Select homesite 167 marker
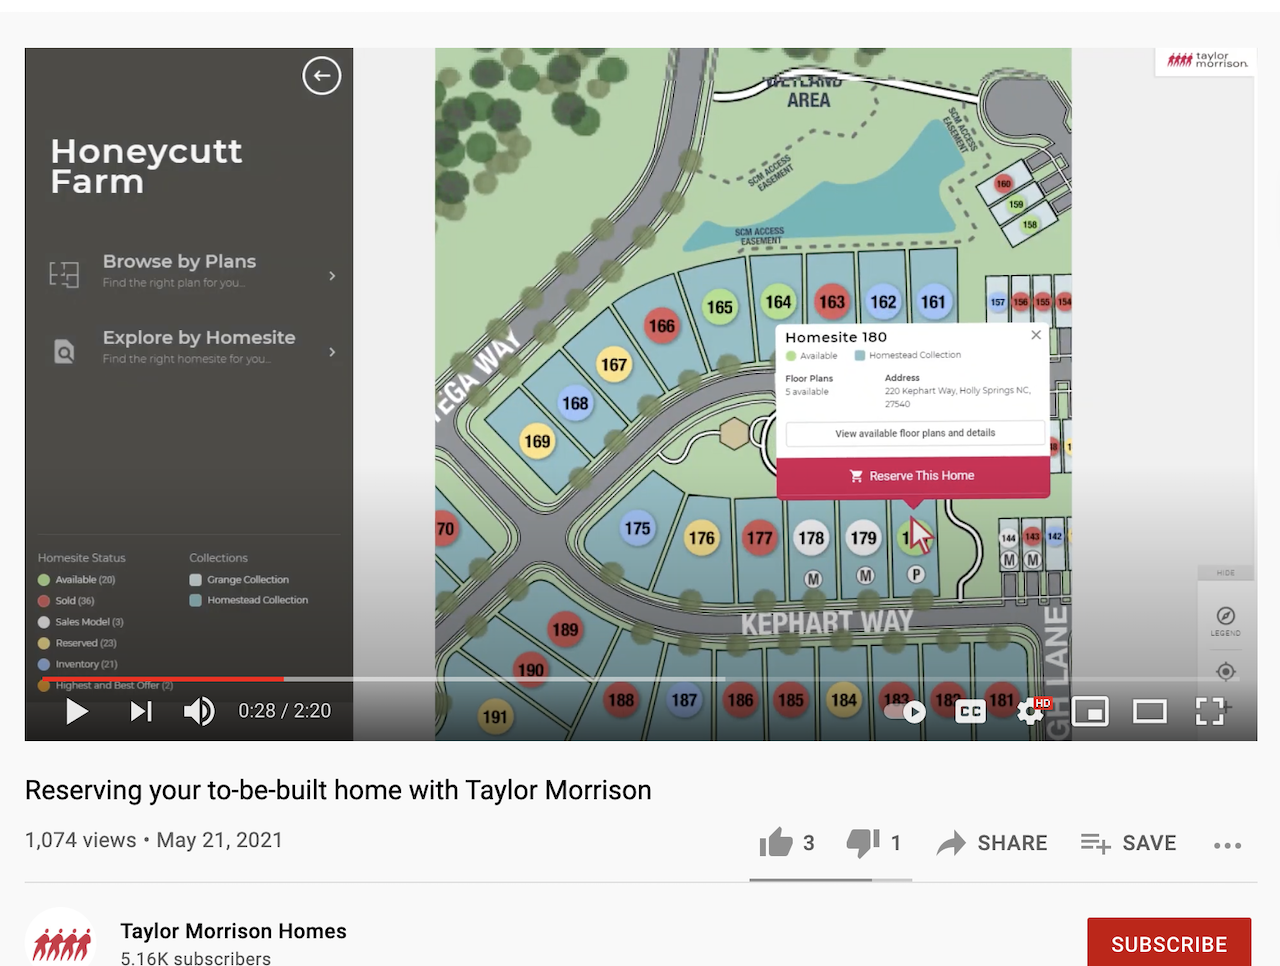 pos(614,364)
